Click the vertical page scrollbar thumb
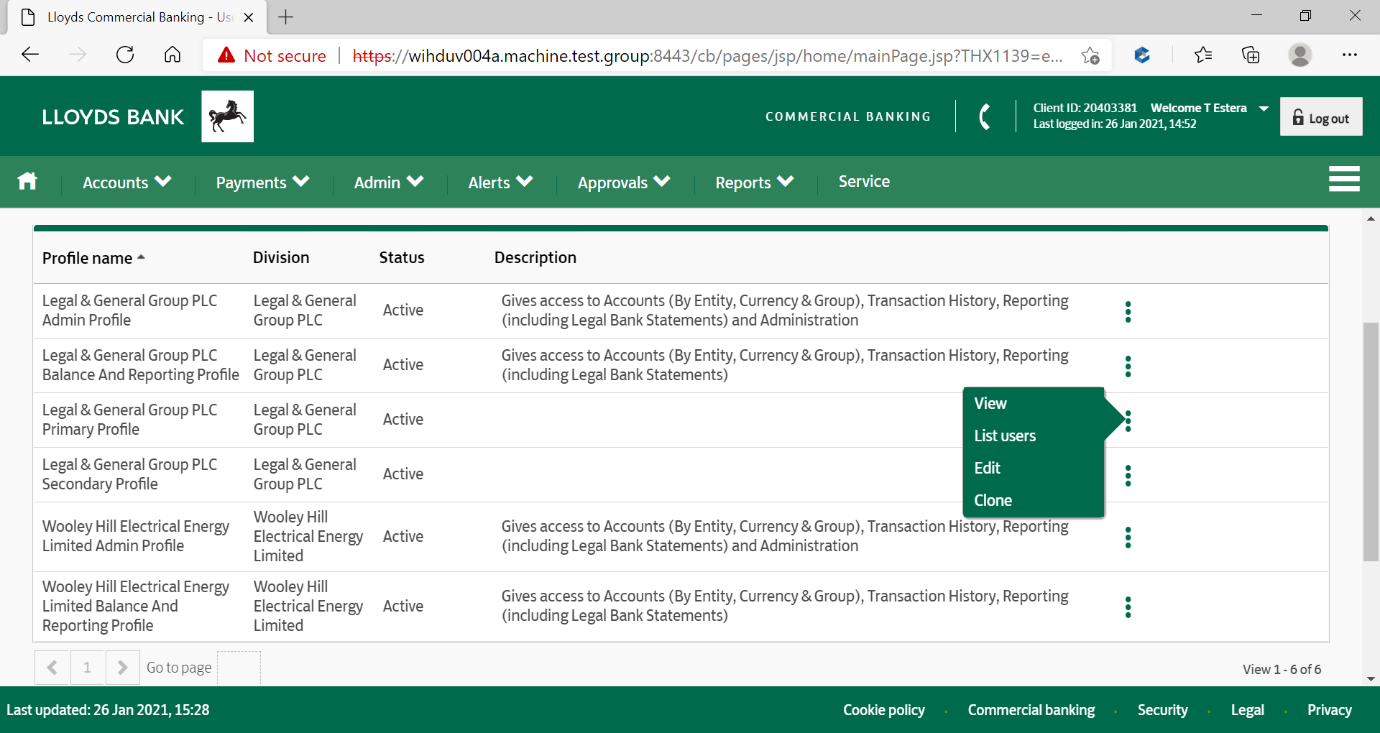 [x=1371, y=440]
